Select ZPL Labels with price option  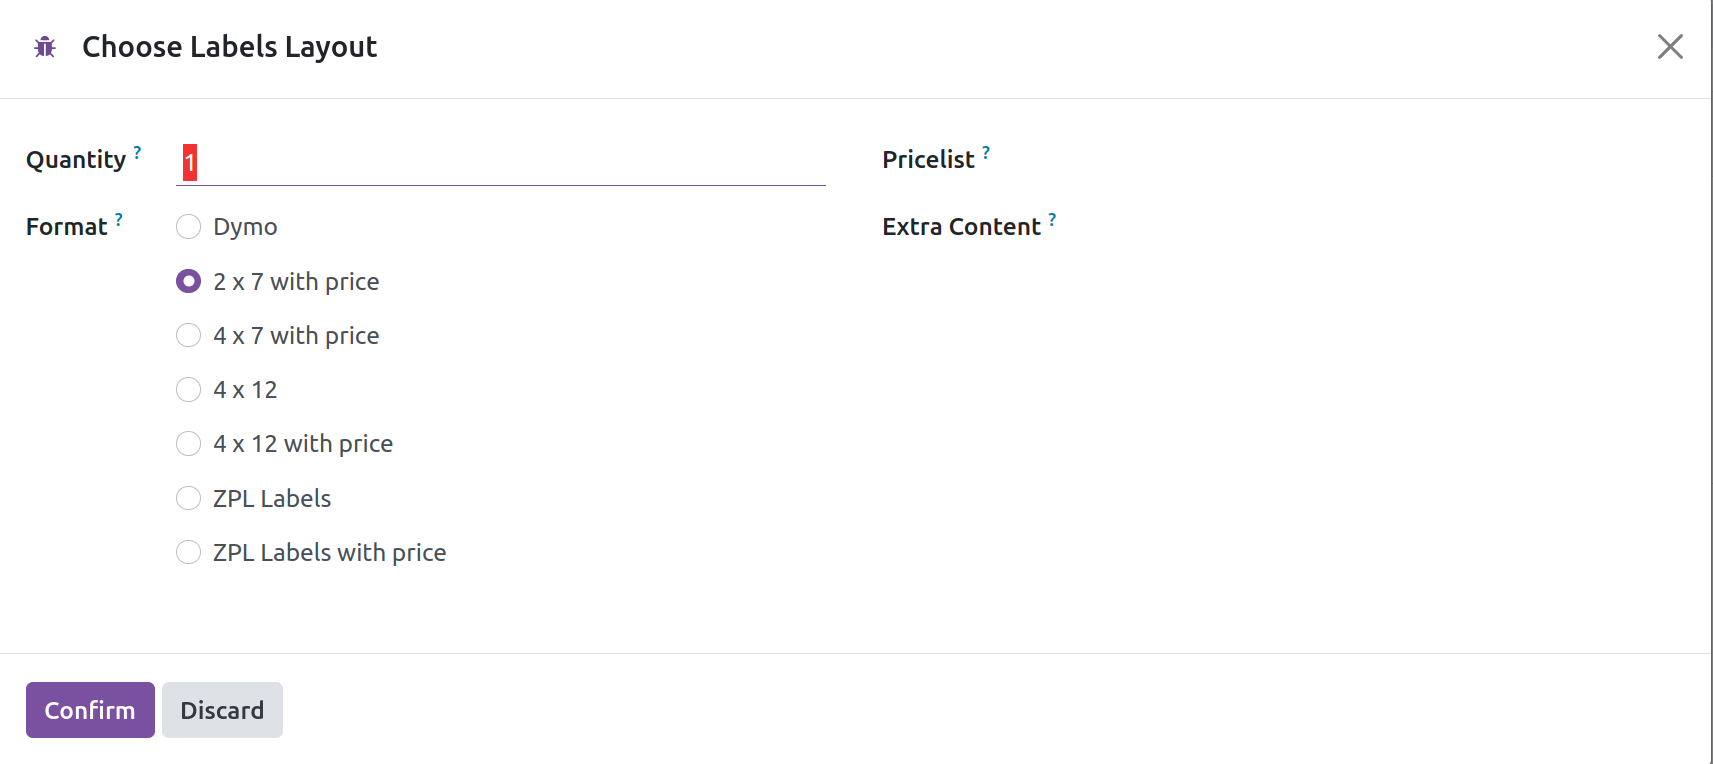189,552
